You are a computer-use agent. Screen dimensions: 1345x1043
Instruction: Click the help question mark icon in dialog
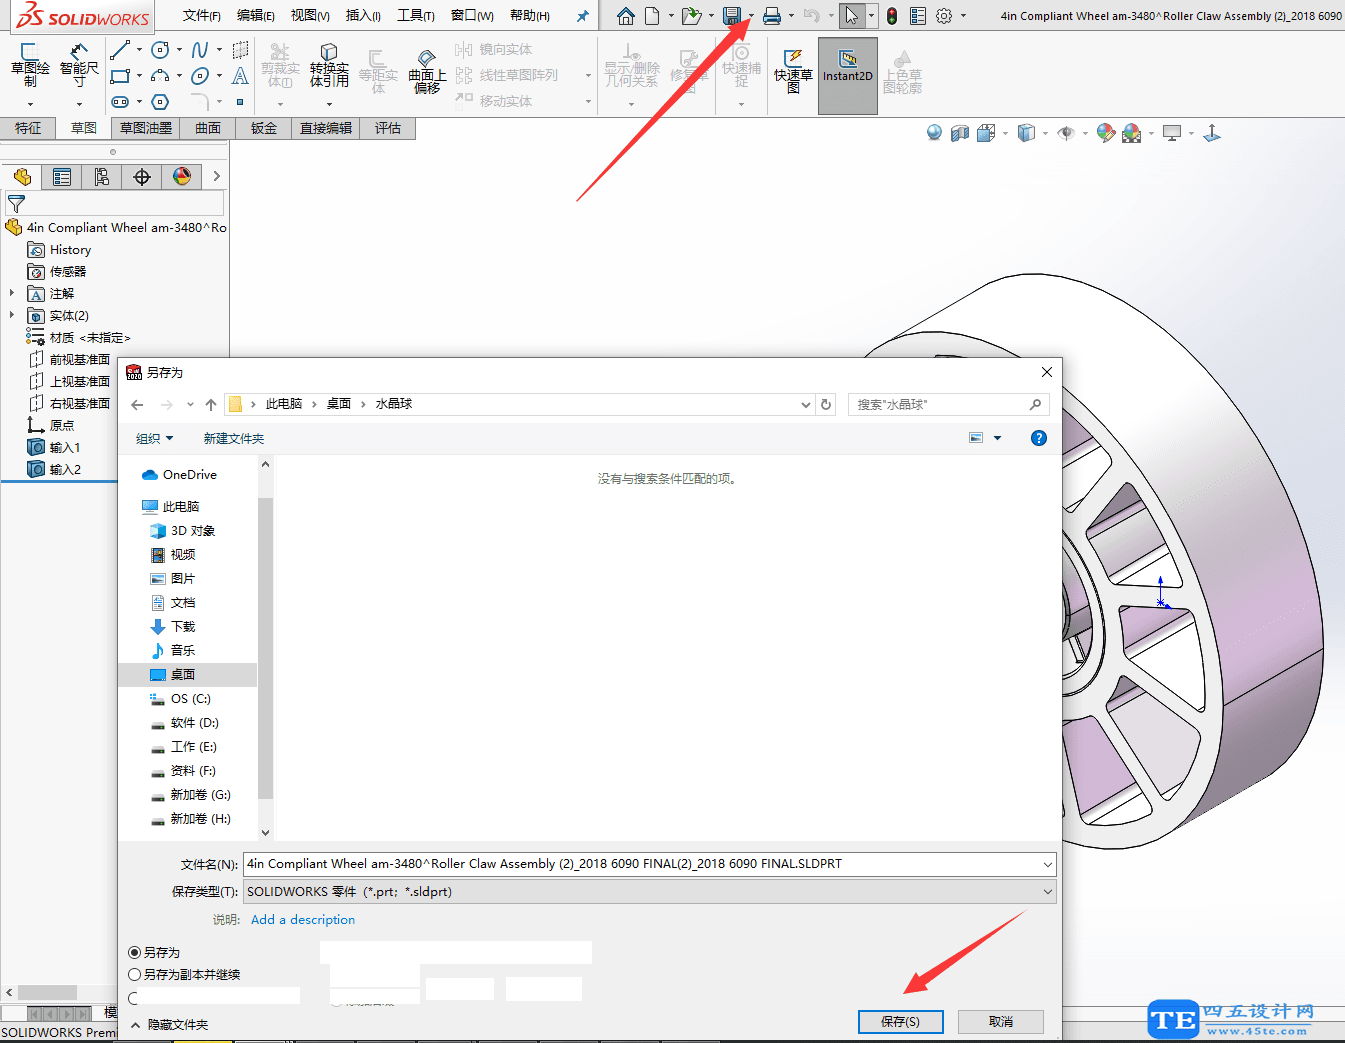[x=1038, y=438]
